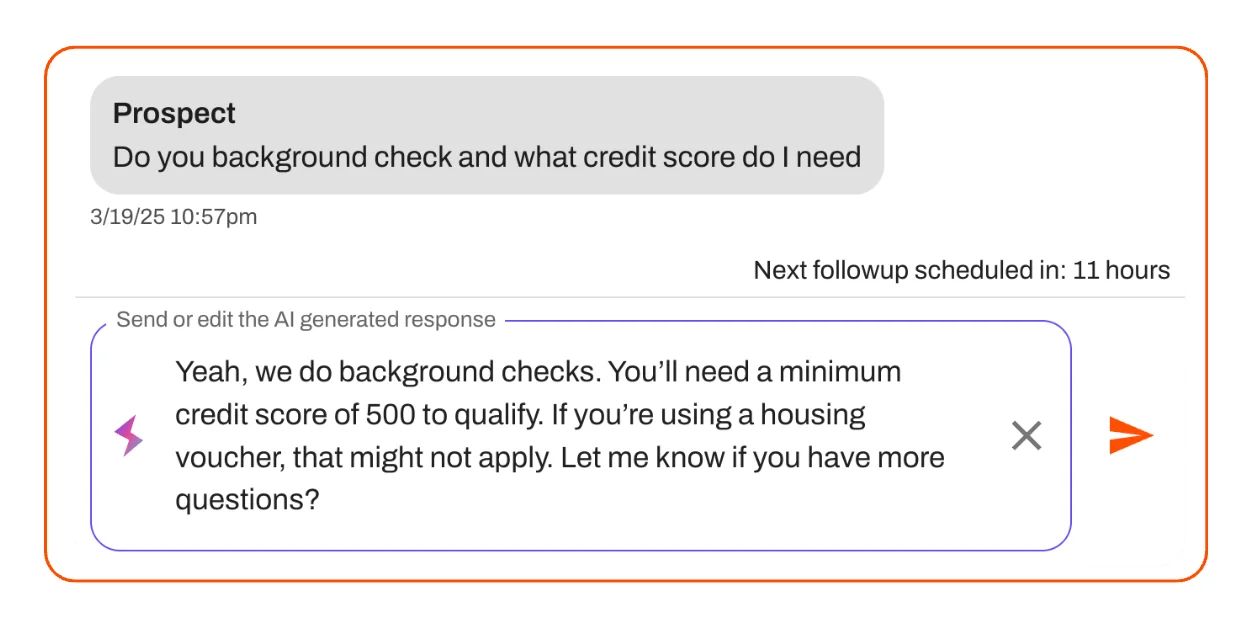Viewport: 1258px width, 630px height.
Task: Click "11 hours" in the followup notice
Action: [1120, 270]
